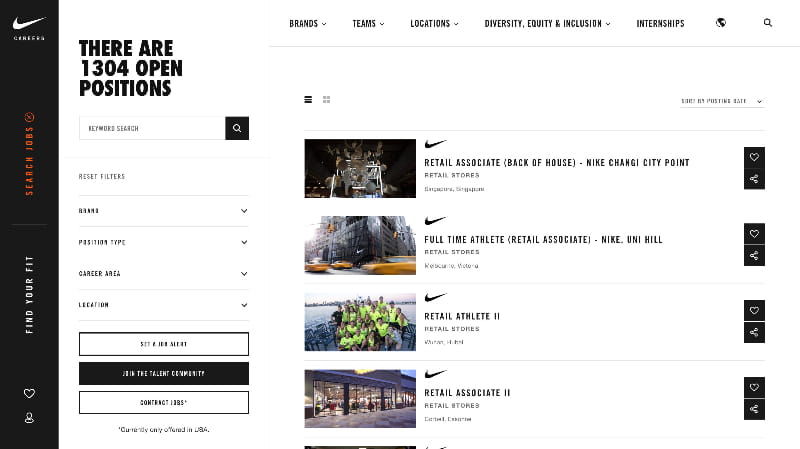Open Diversity, Equity & Inclusion menu
Screen dimensions: 800x449
tap(547, 23)
